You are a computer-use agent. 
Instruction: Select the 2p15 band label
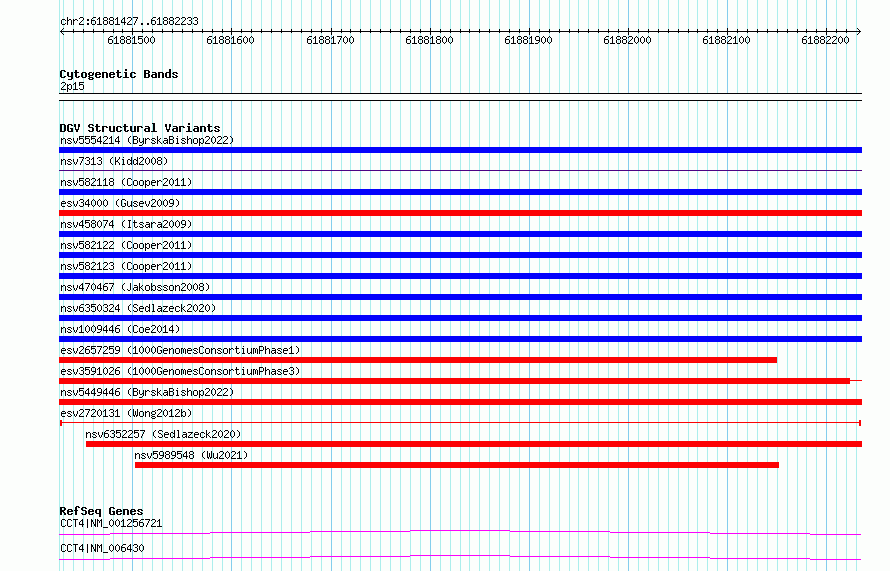point(72,86)
